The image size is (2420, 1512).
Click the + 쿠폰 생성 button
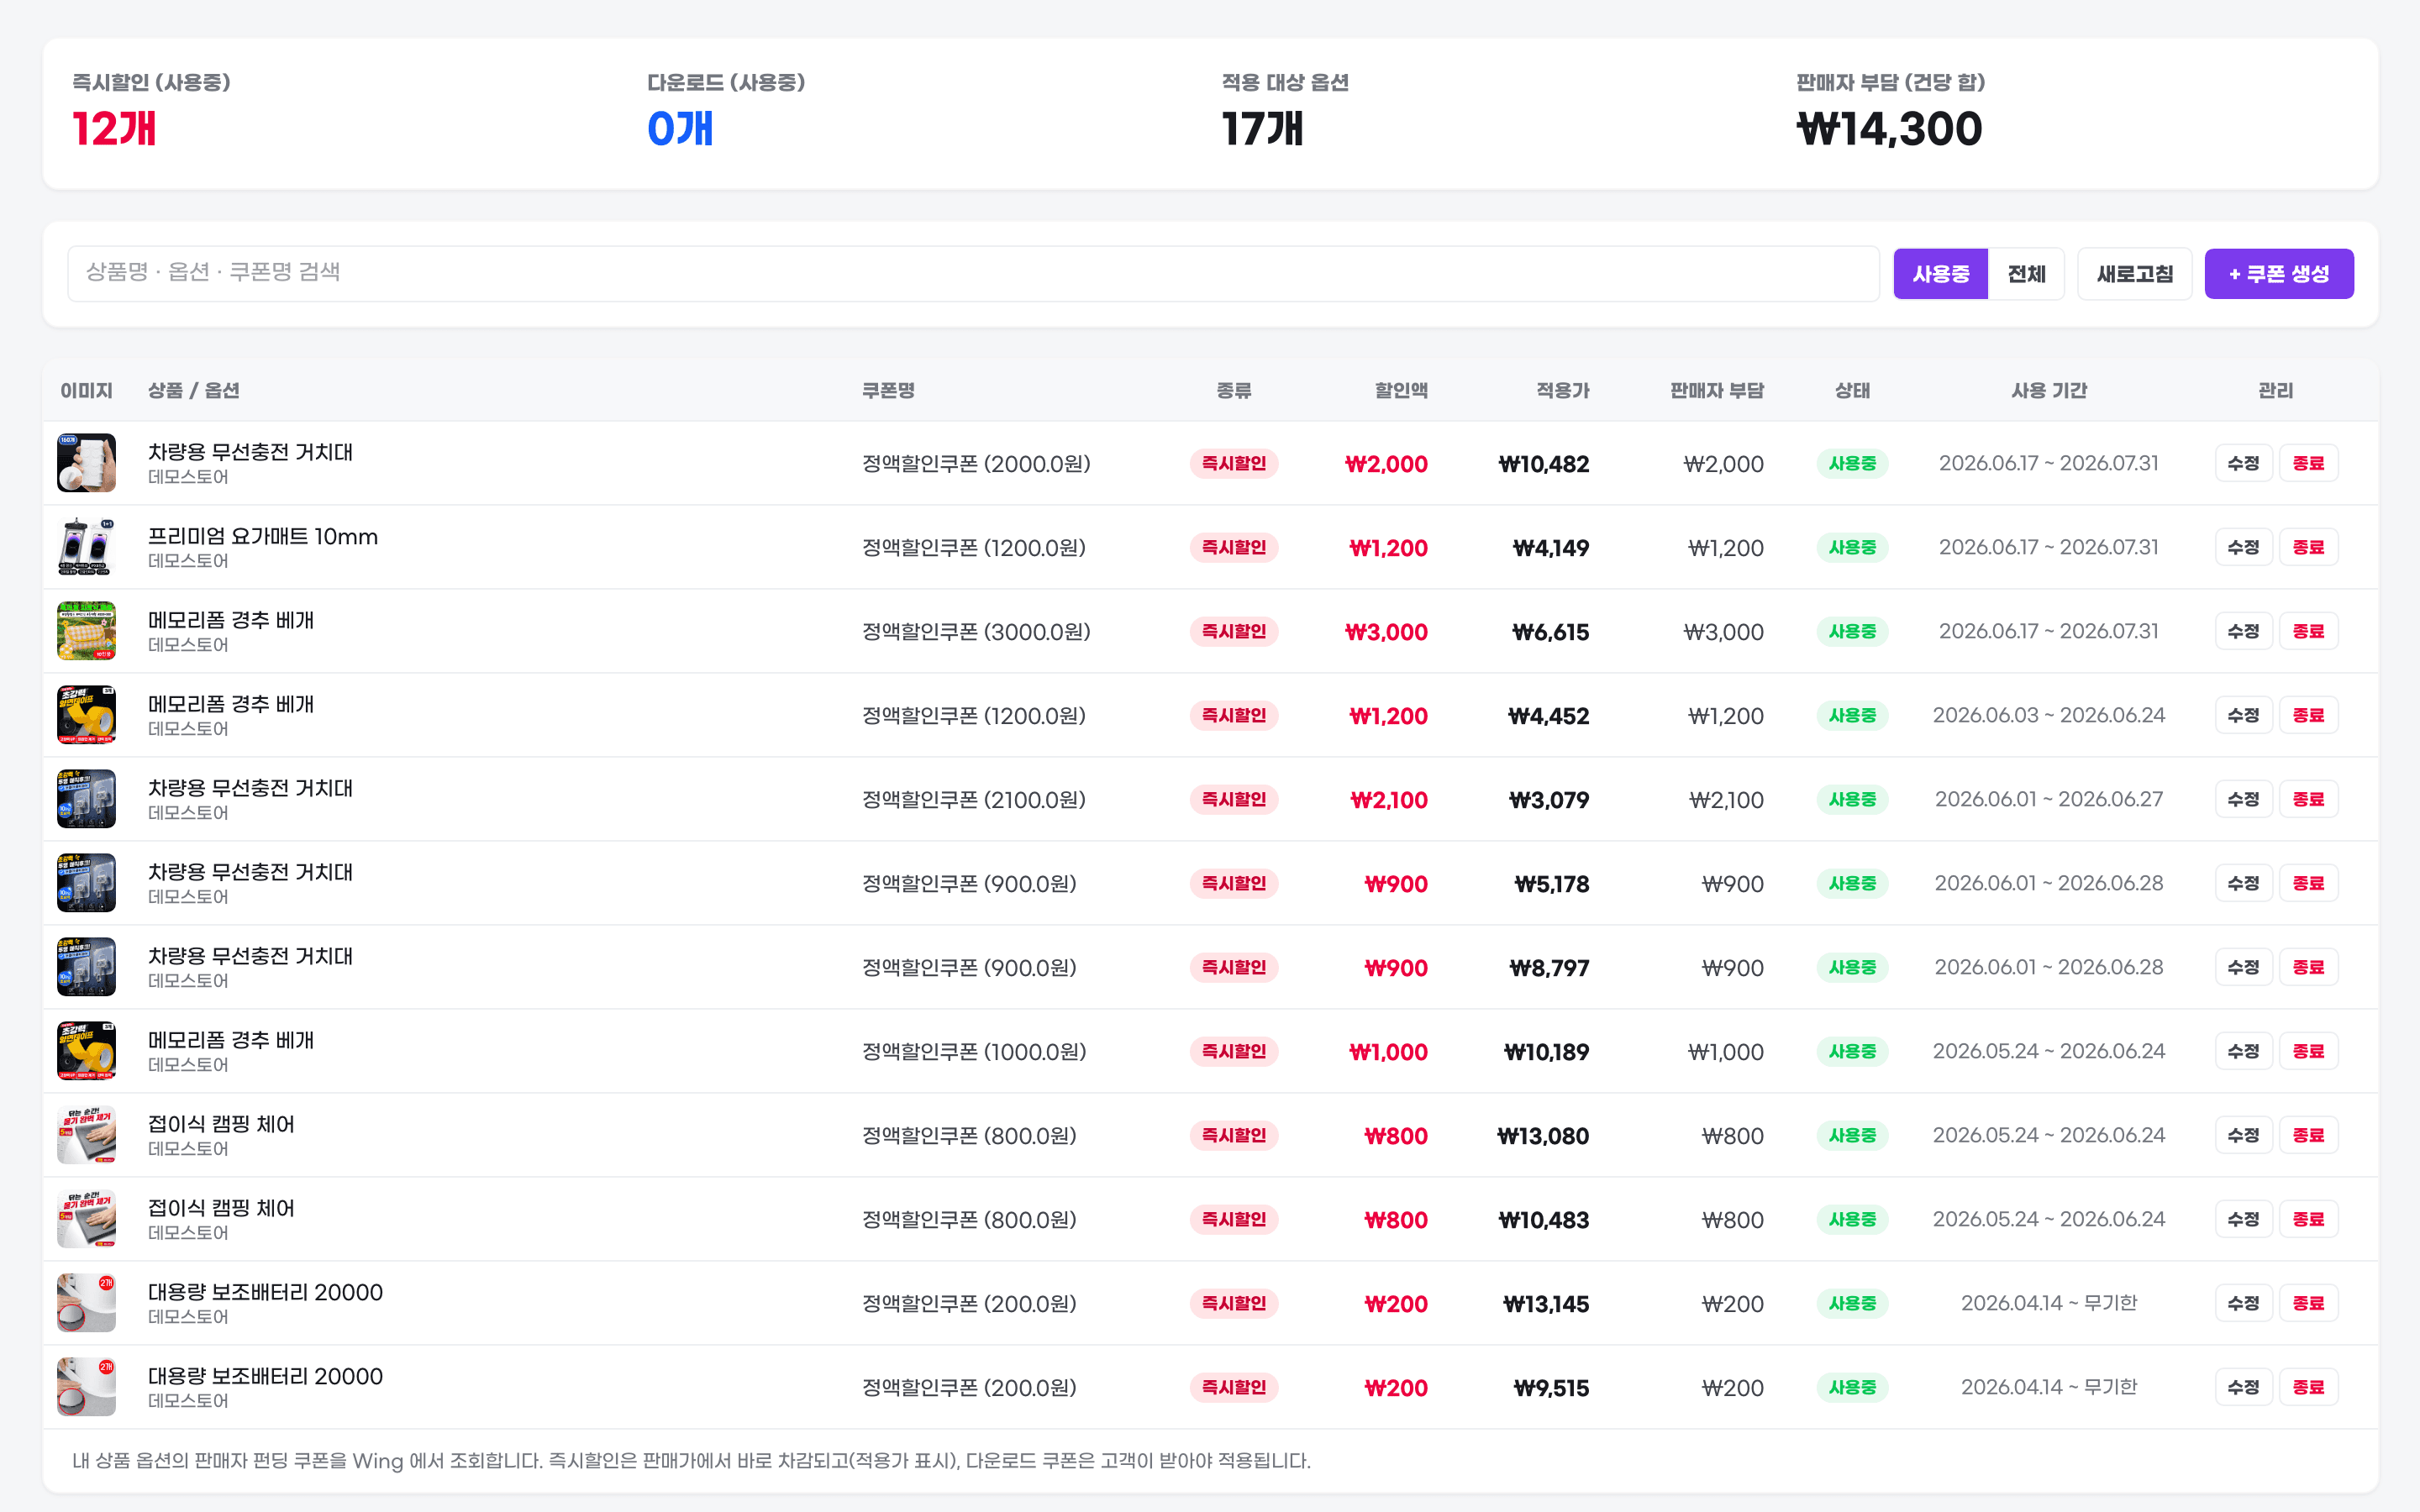2278,273
